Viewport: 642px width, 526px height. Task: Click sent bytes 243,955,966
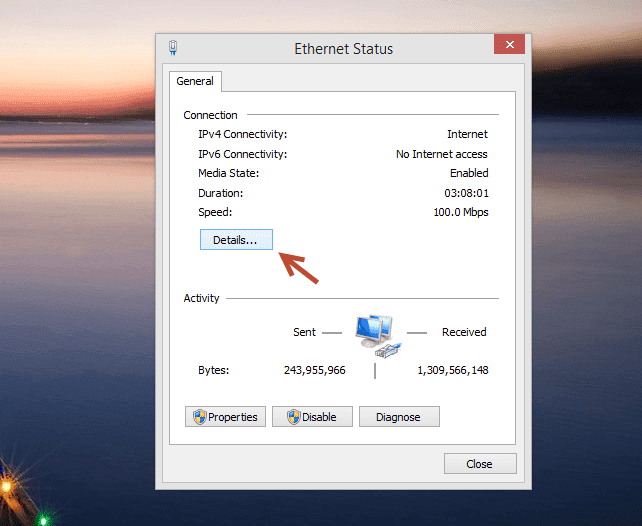click(314, 370)
